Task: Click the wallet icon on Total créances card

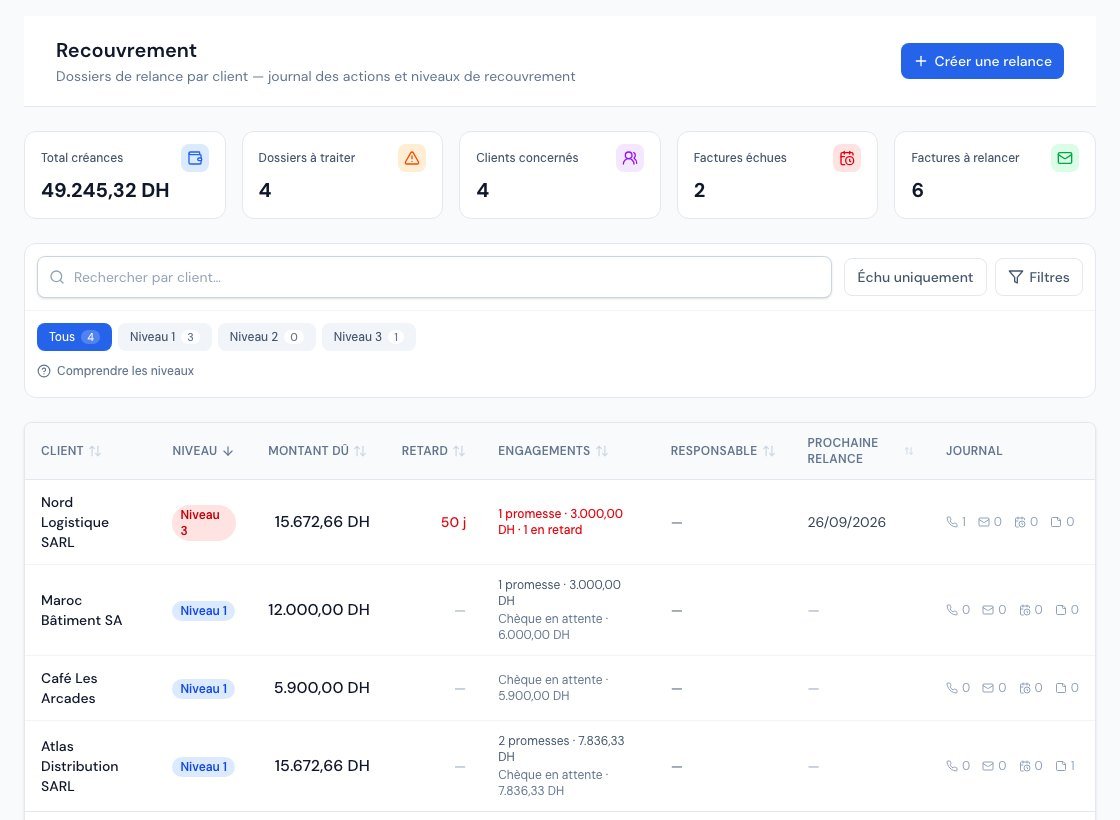Action: (195, 158)
